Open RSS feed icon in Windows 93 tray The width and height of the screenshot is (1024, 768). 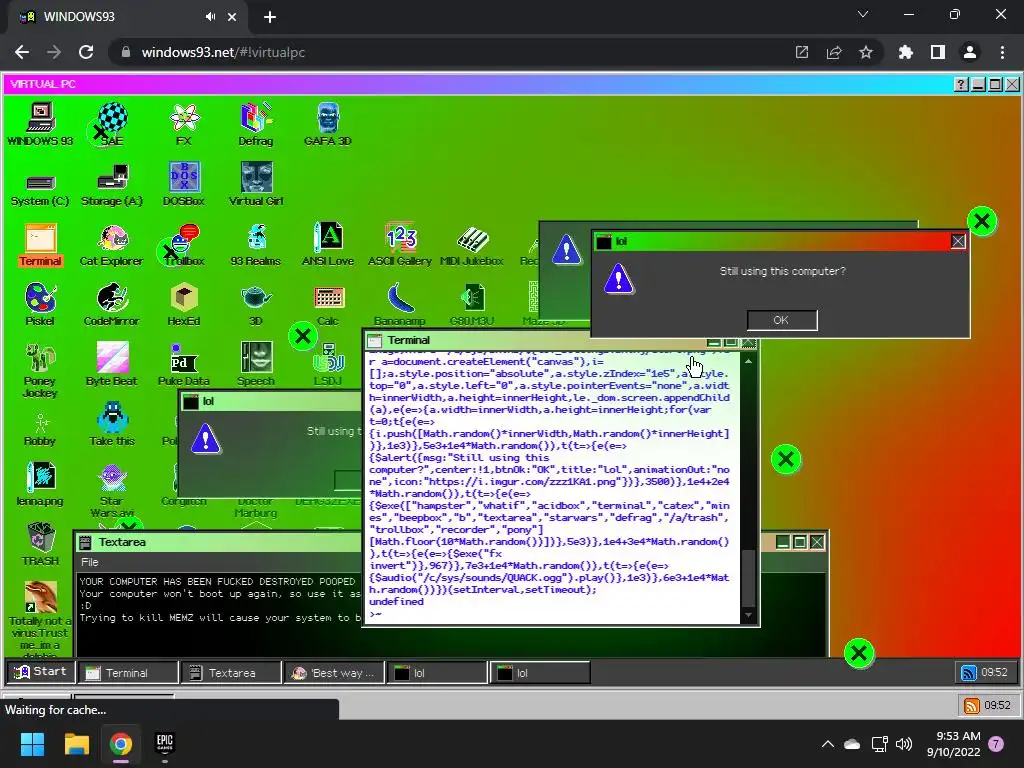coord(968,673)
